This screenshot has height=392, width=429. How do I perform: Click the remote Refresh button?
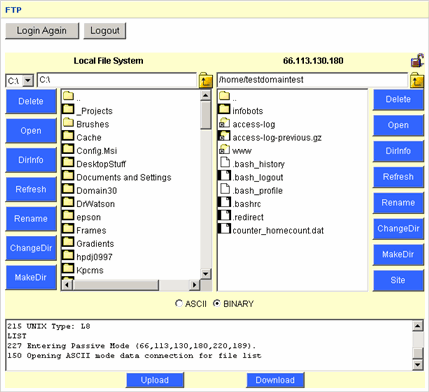coord(398,177)
